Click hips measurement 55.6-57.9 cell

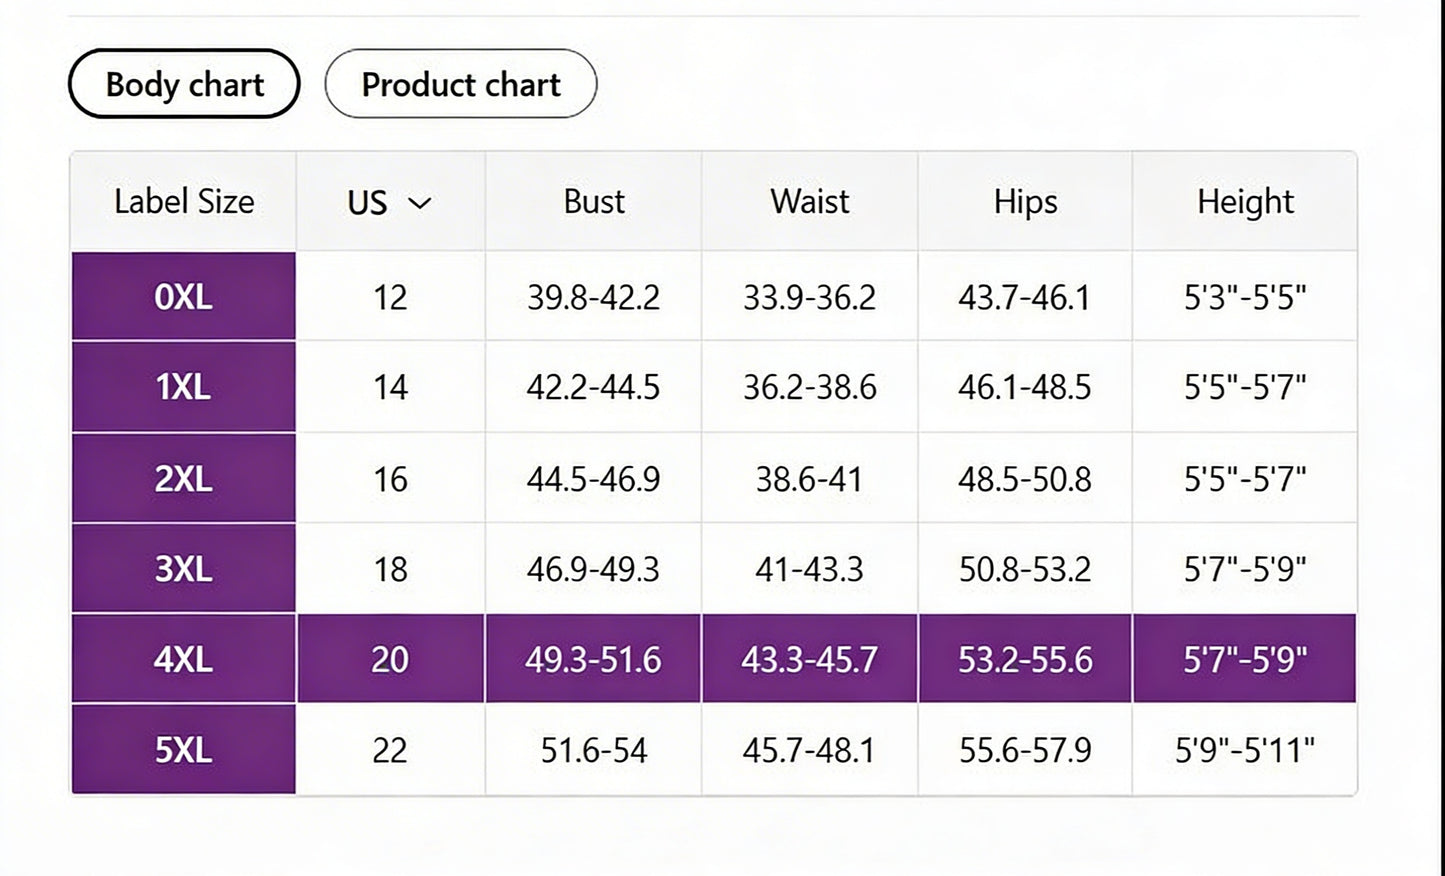click(x=1025, y=750)
